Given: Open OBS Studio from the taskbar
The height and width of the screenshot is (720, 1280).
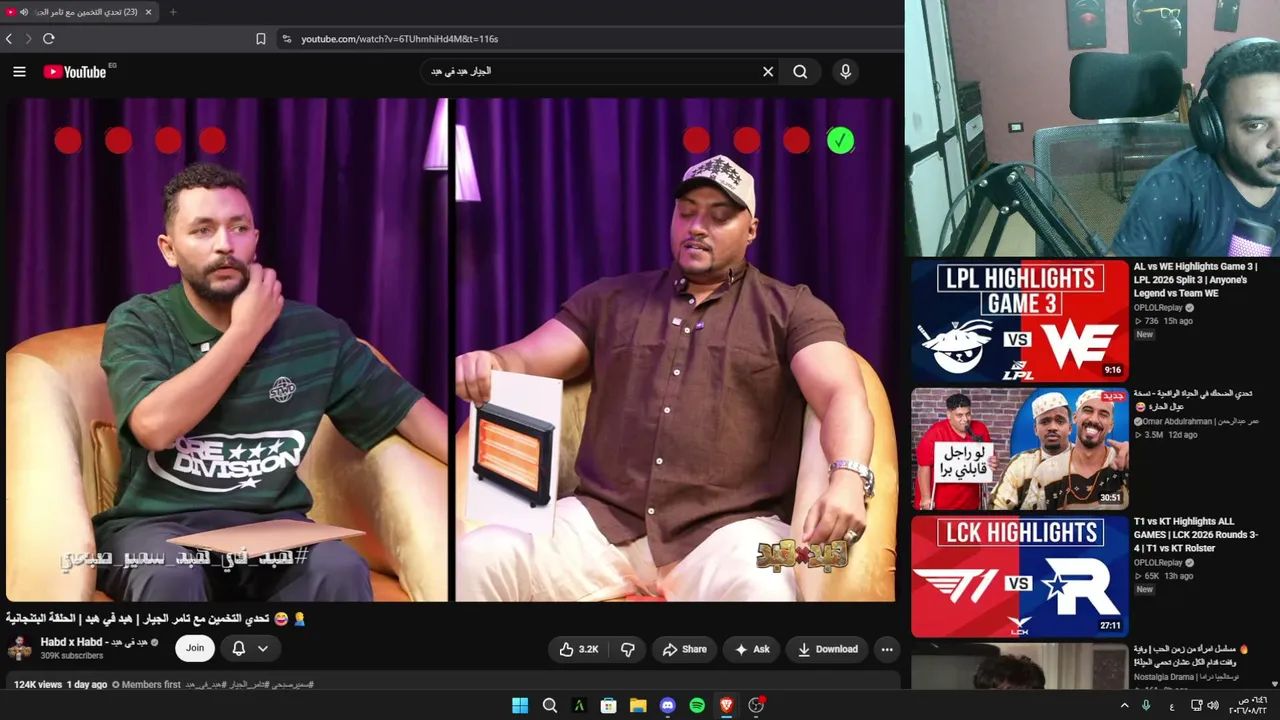Looking at the screenshot, I should coord(757,705).
